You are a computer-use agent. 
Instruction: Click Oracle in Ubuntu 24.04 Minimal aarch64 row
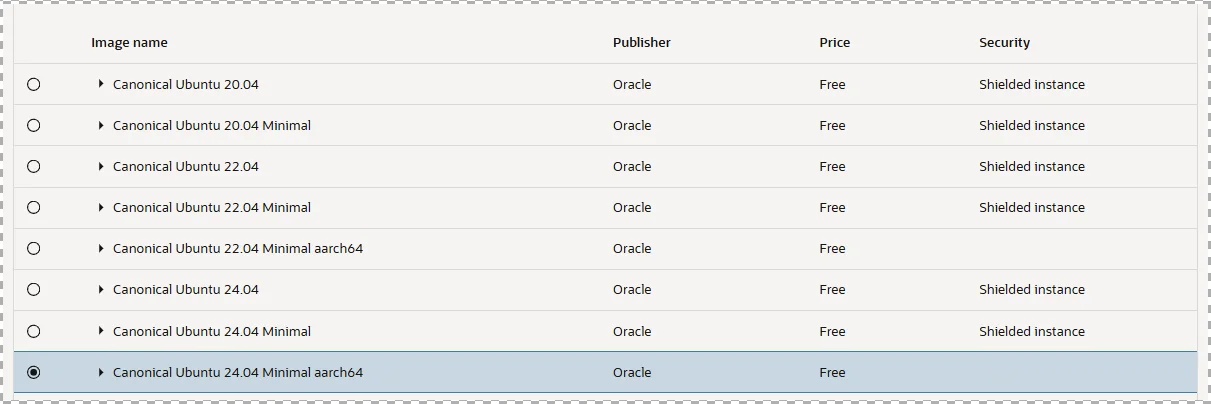(x=632, y=373)
